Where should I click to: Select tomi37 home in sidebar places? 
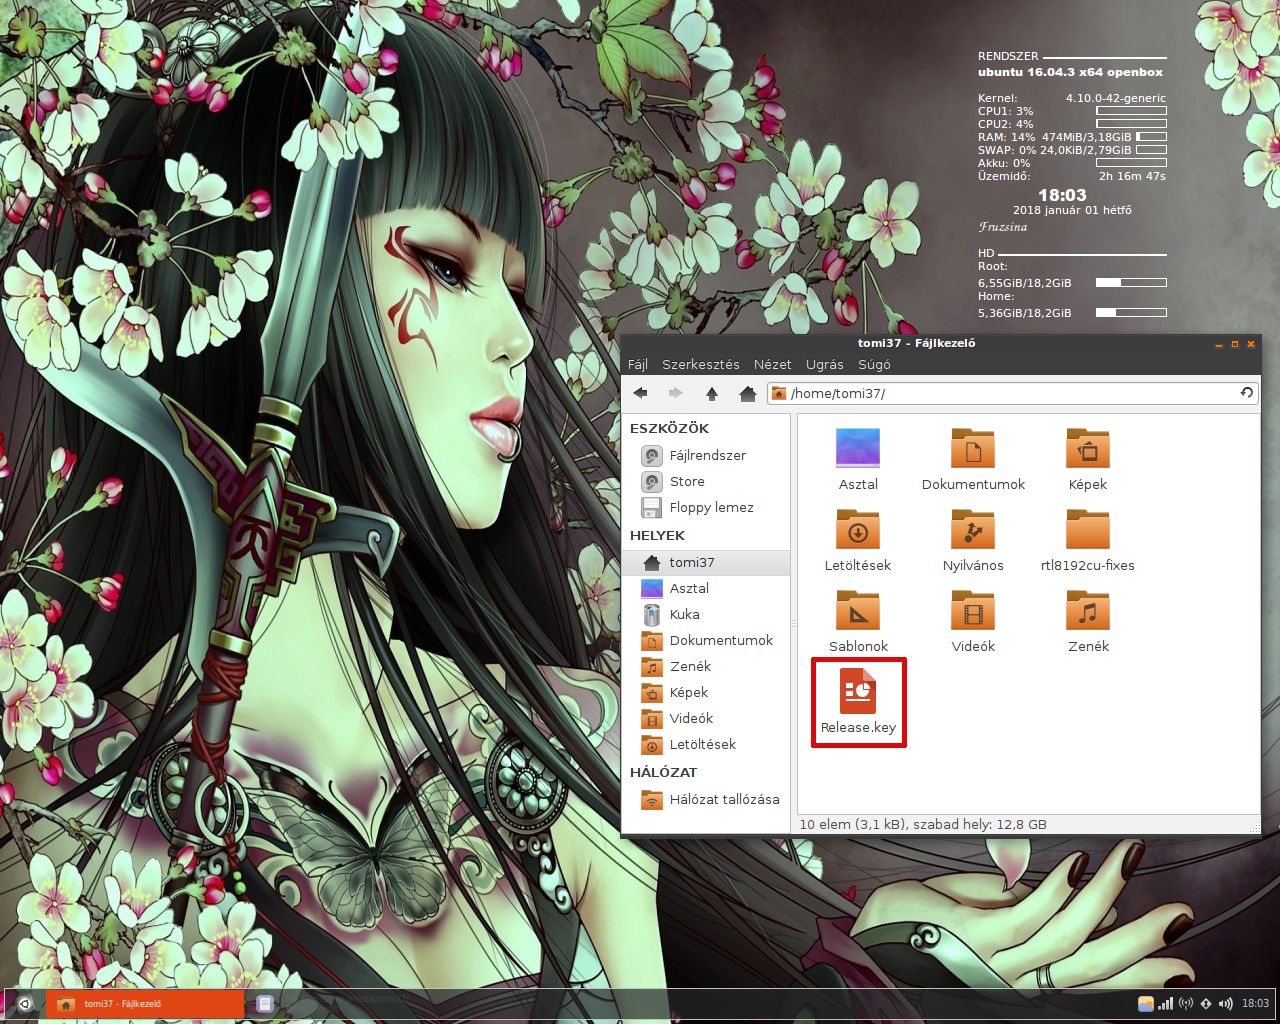pyautogui.click(x=706, y=563)
